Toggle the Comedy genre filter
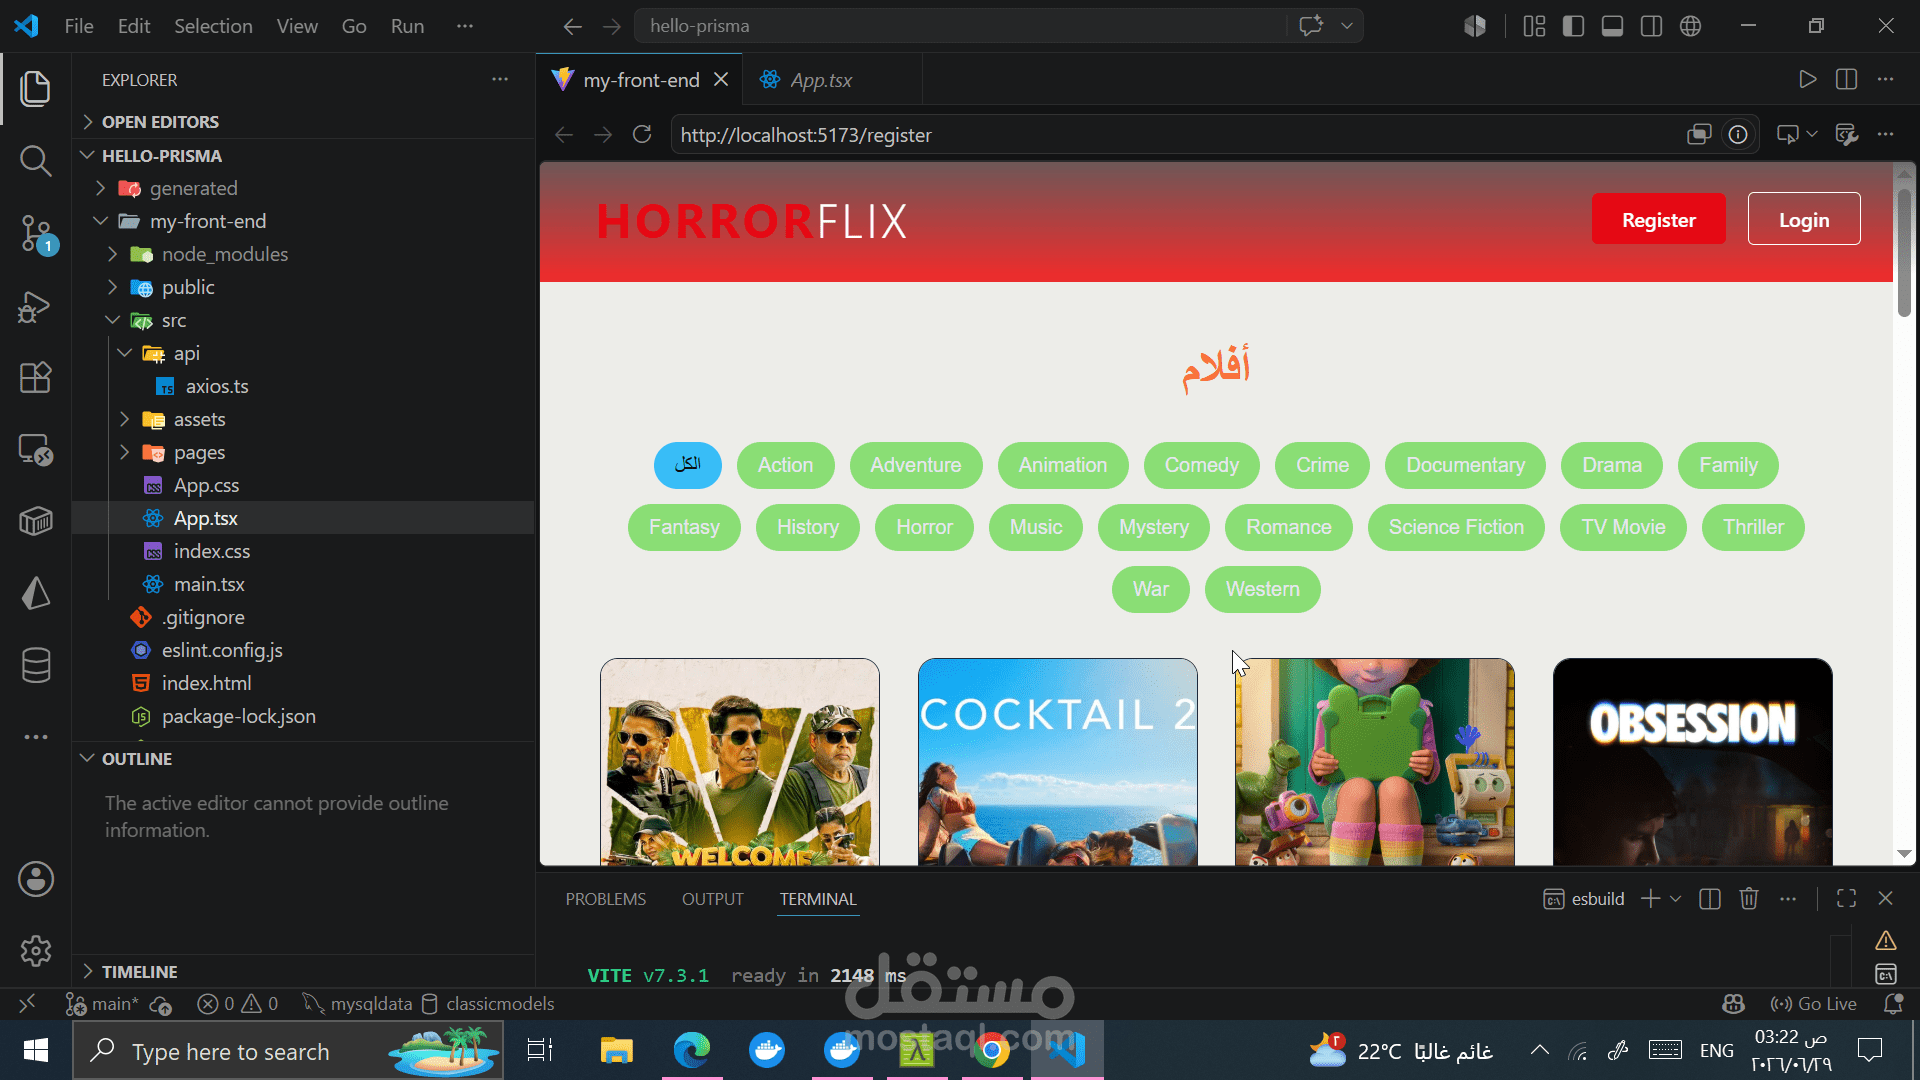The image size is (1920, 1080). pos(1201,465)
